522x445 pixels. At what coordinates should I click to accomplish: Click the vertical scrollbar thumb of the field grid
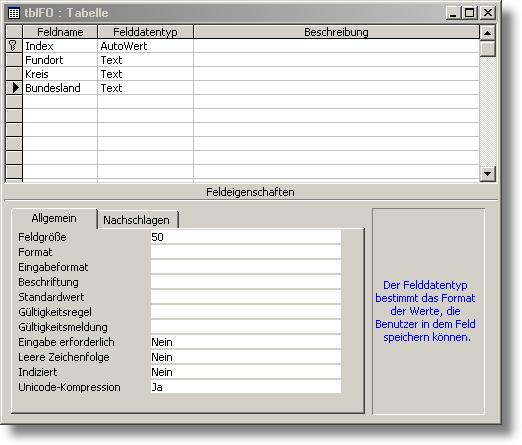pos(487,48)
